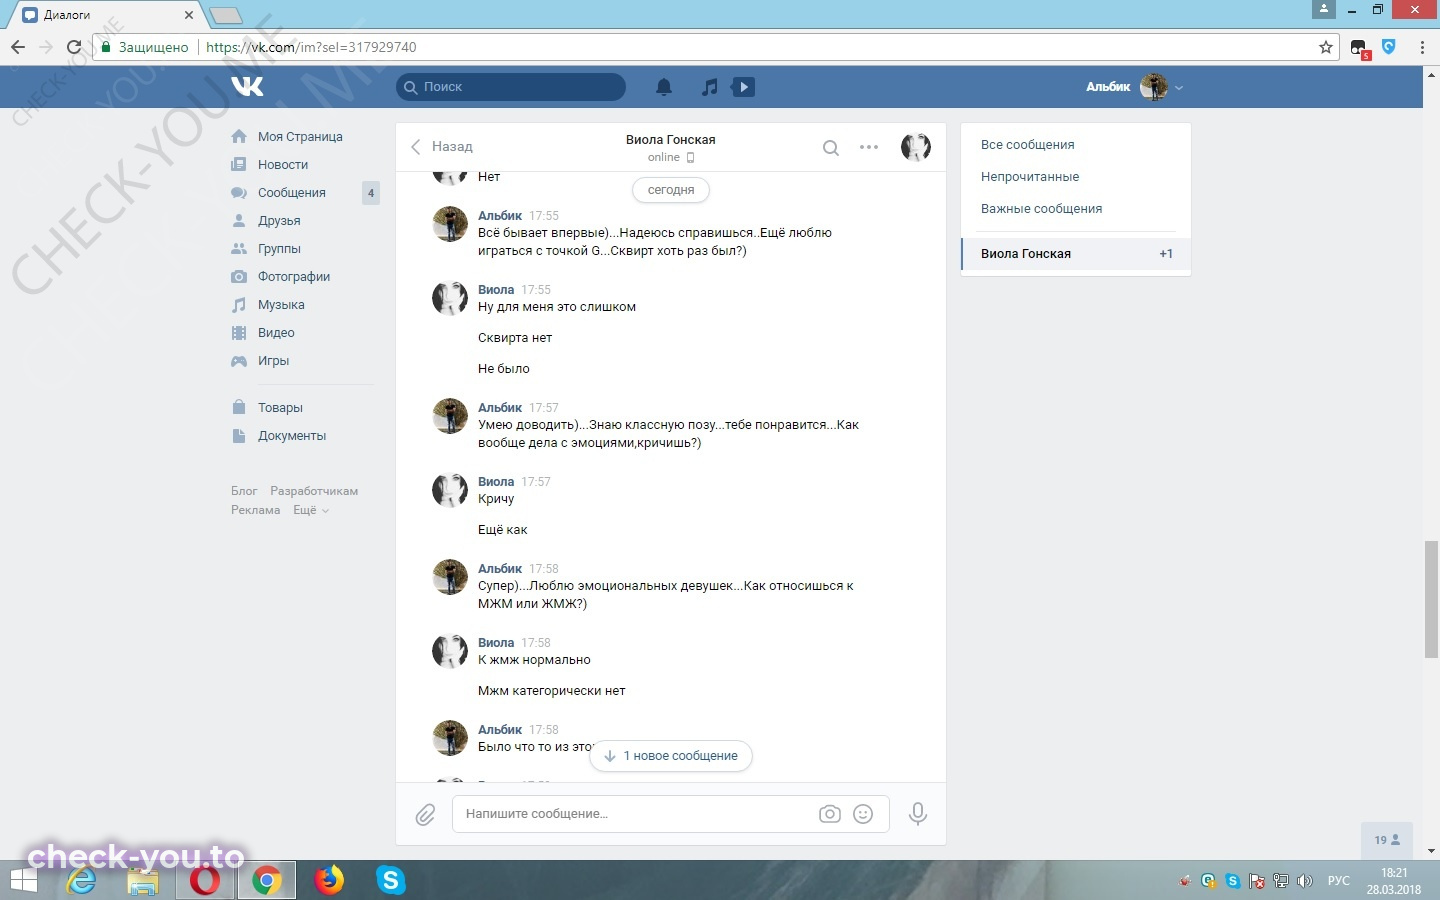Expand the Альбик profile menu
This screenshot has width=1440, height=900.
[x=1135, y=87]
